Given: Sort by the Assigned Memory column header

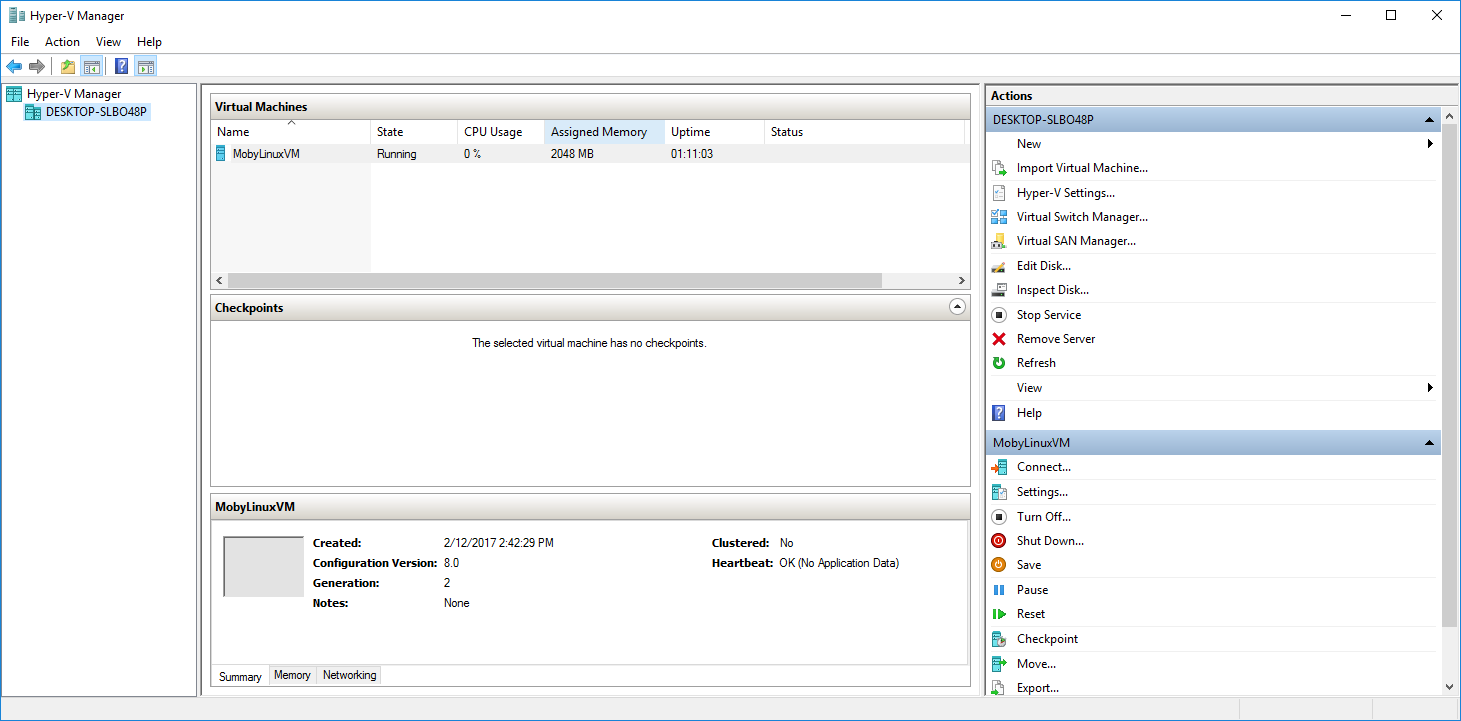Looking at the screenshot, I should click(x=604, y=132).
